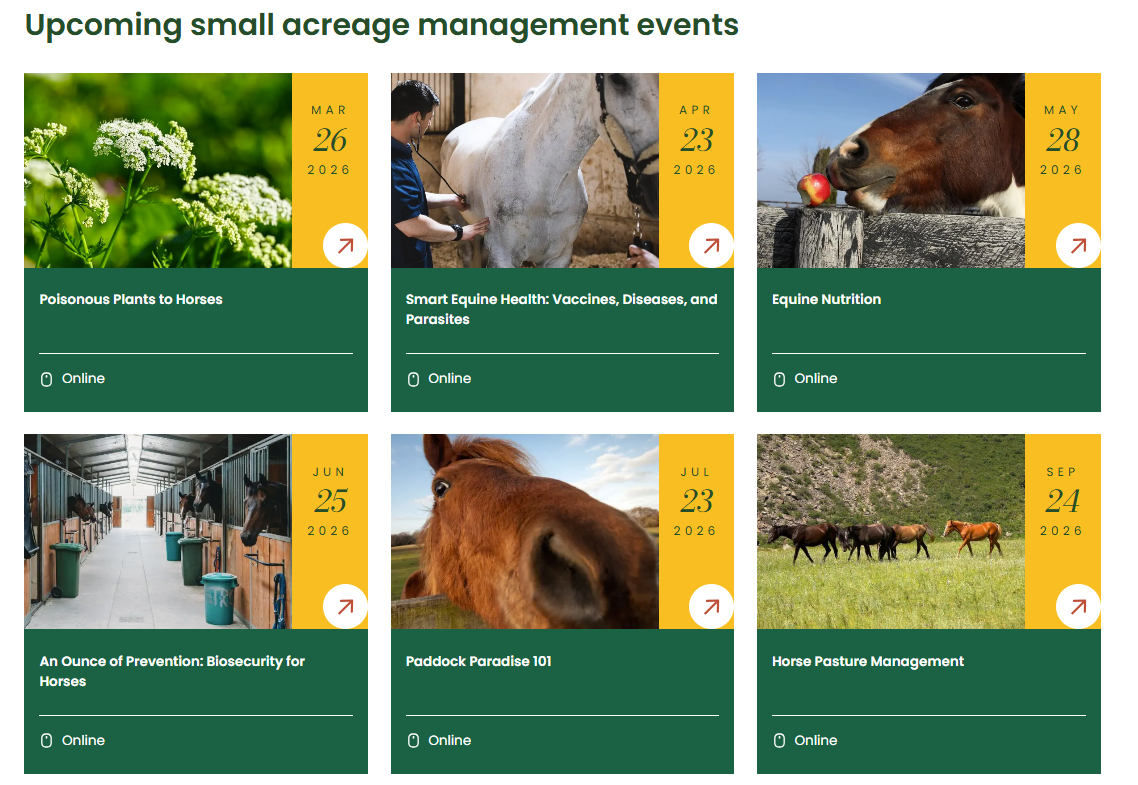The height and width of the screenshot is (785, 1138).
Task: Open the Biosecurity for Horses event page
Action: [173, 670]
